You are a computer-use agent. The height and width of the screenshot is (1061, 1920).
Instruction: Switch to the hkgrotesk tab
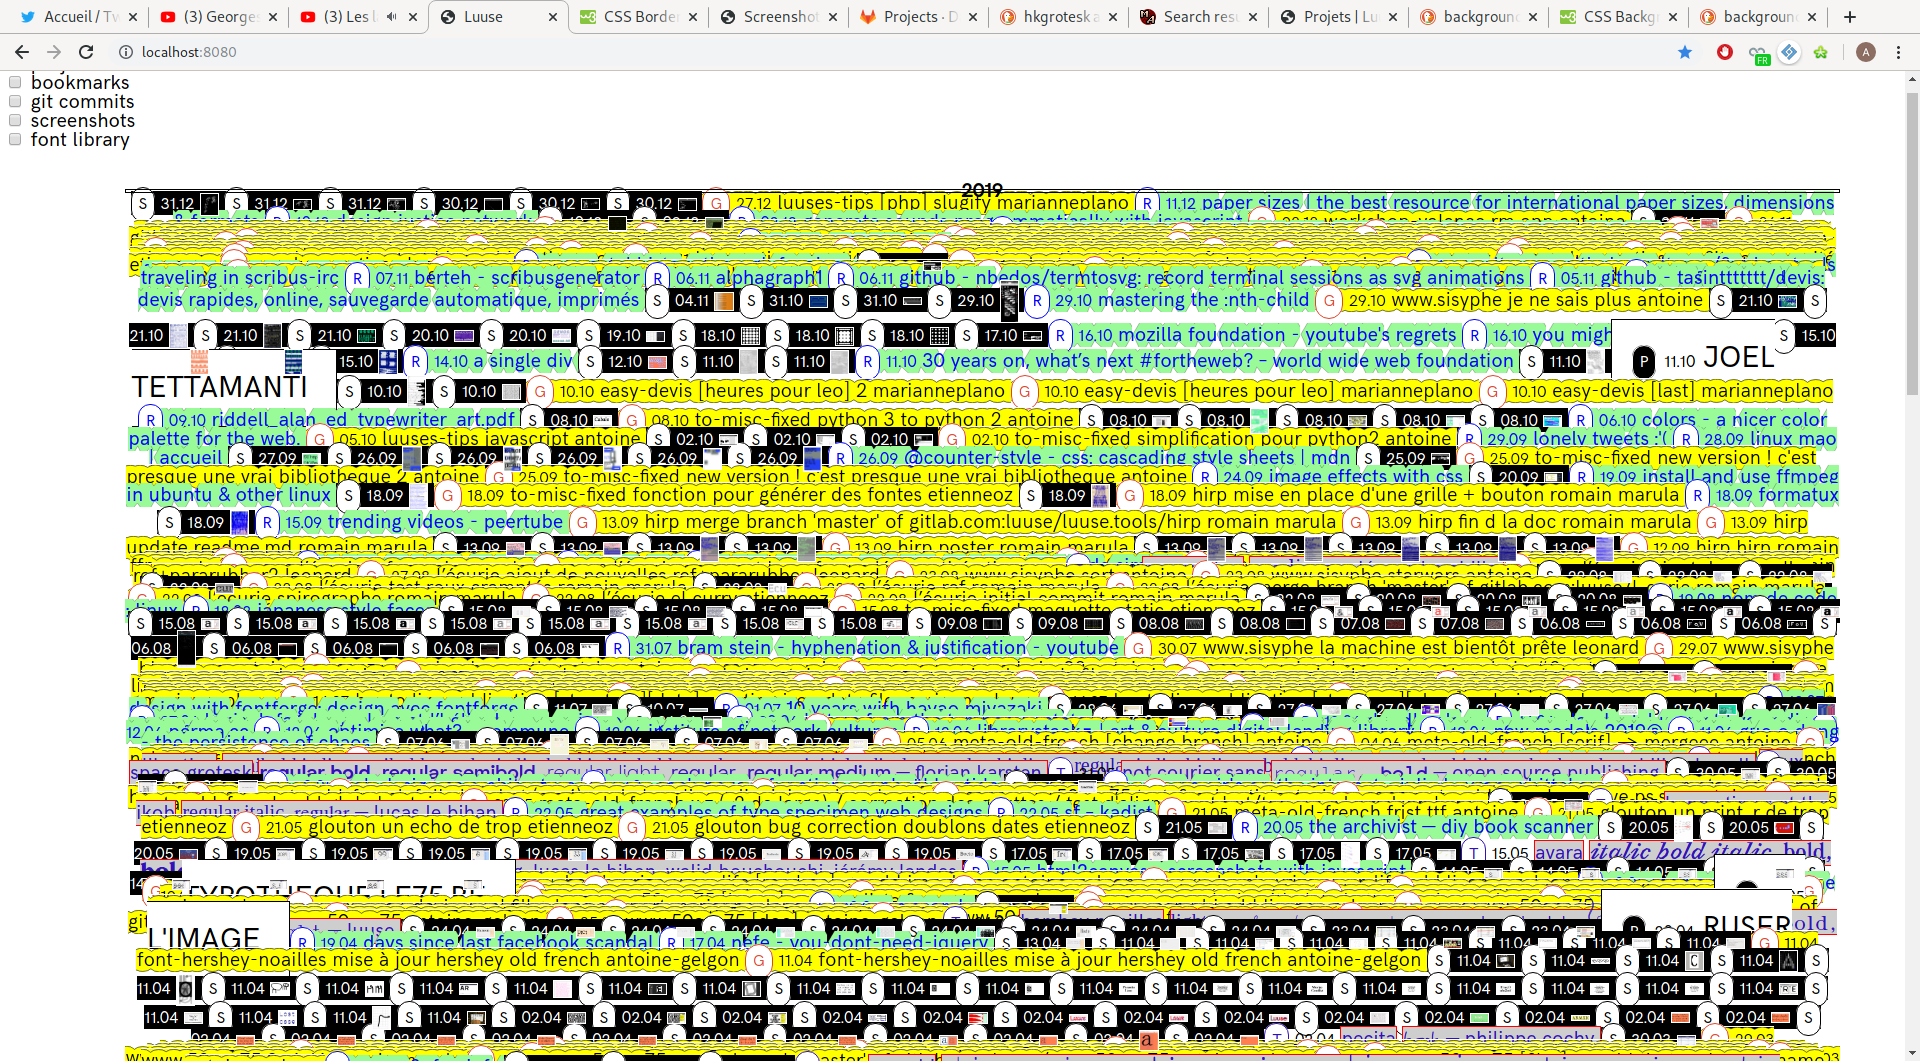tap(1056, 17)
